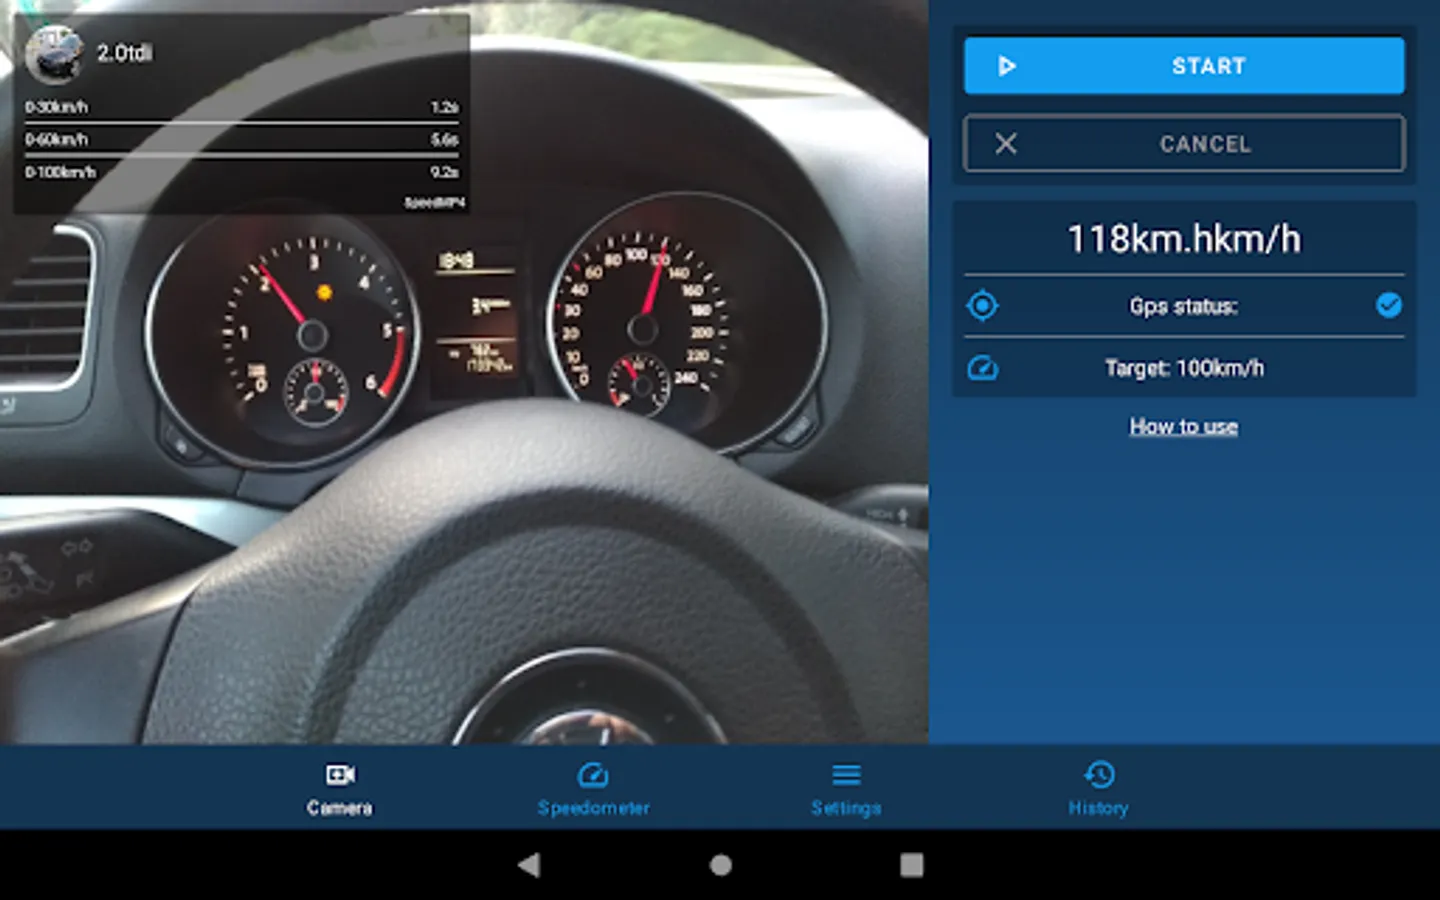
Task: Select the 0-60km/h result row
Action: coord(242,140)
